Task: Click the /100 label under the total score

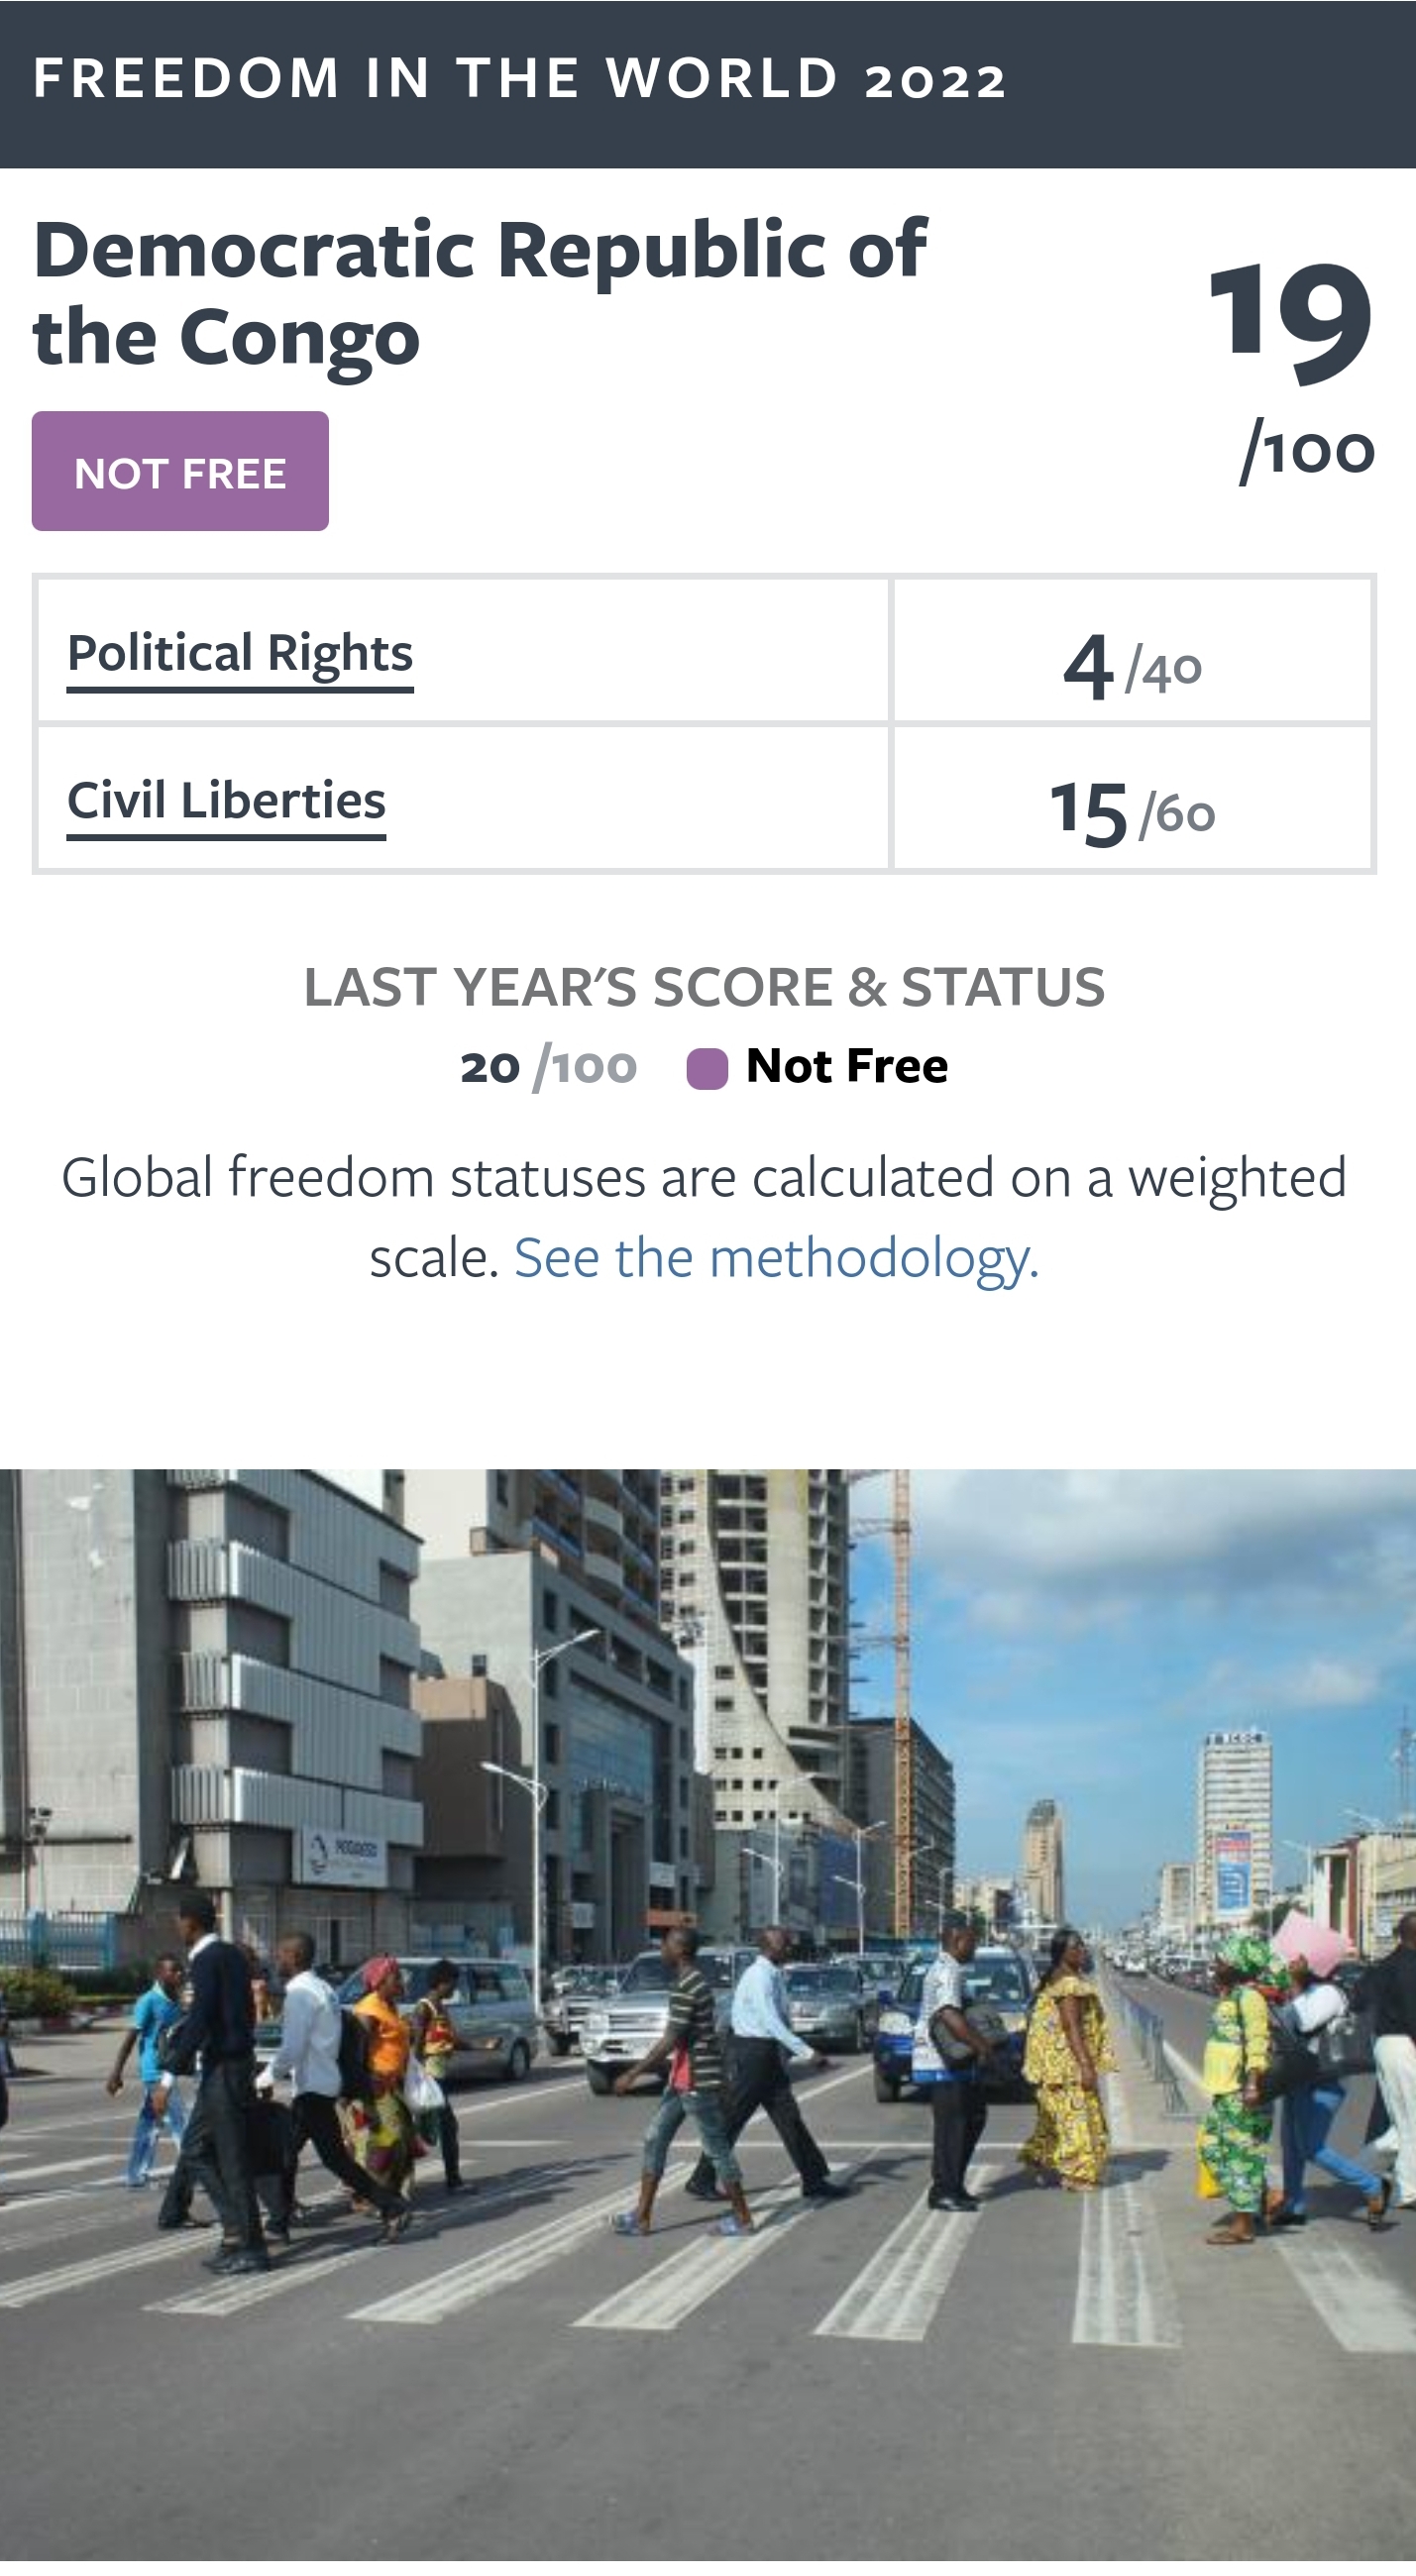Action: 1308,452
